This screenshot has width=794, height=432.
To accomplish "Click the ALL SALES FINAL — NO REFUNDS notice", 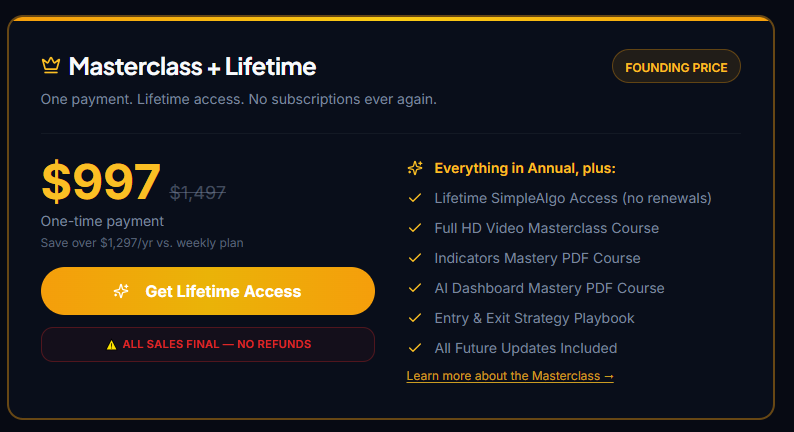I will click(x=208, y=344).
